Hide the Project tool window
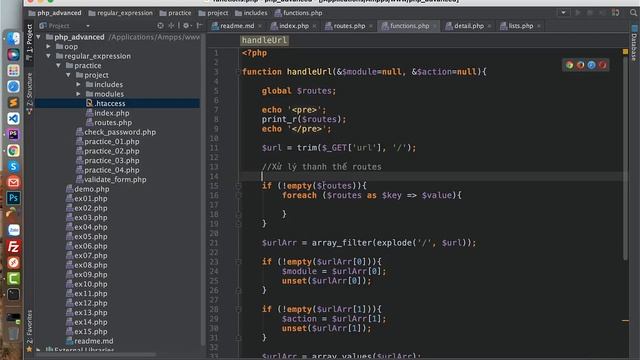The image size is (640, 360). pyautogui.click(x=199, y=25)
